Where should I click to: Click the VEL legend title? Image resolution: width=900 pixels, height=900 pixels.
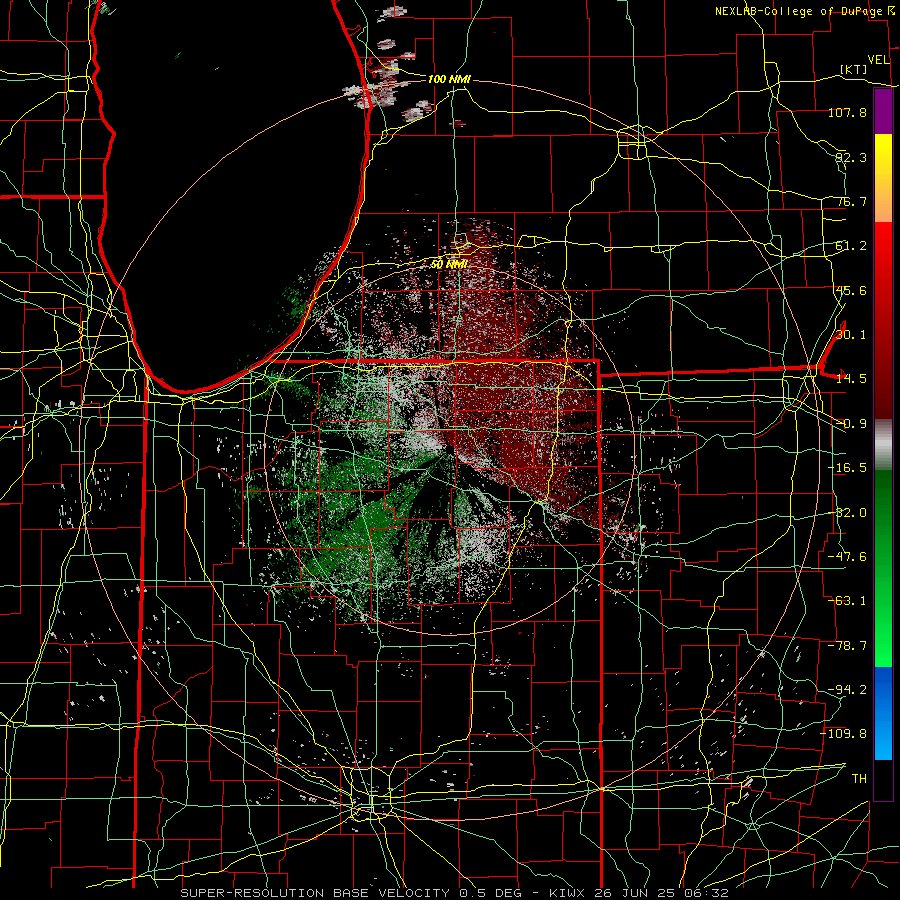click(x=878, y=59)
